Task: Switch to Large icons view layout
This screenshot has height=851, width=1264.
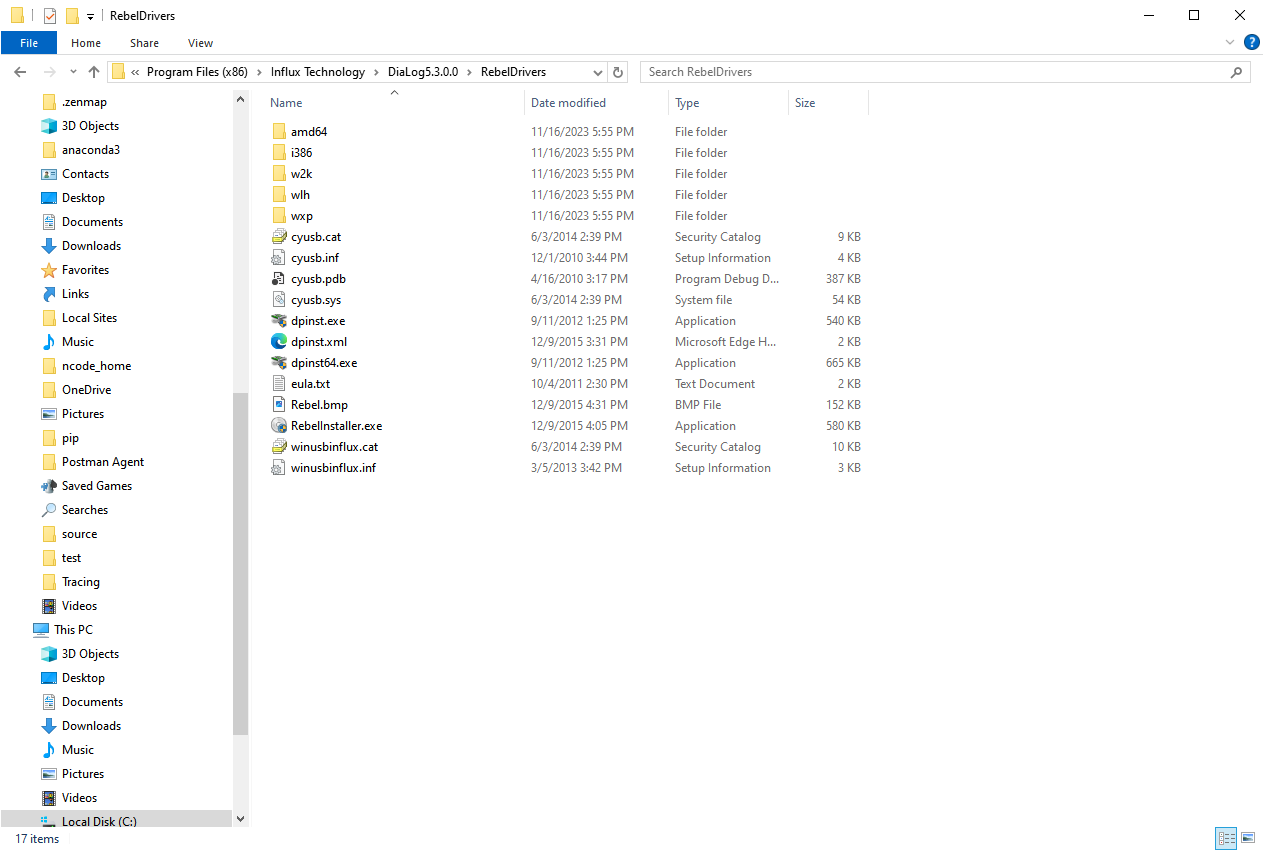Action: click(x=1249, y=838)
